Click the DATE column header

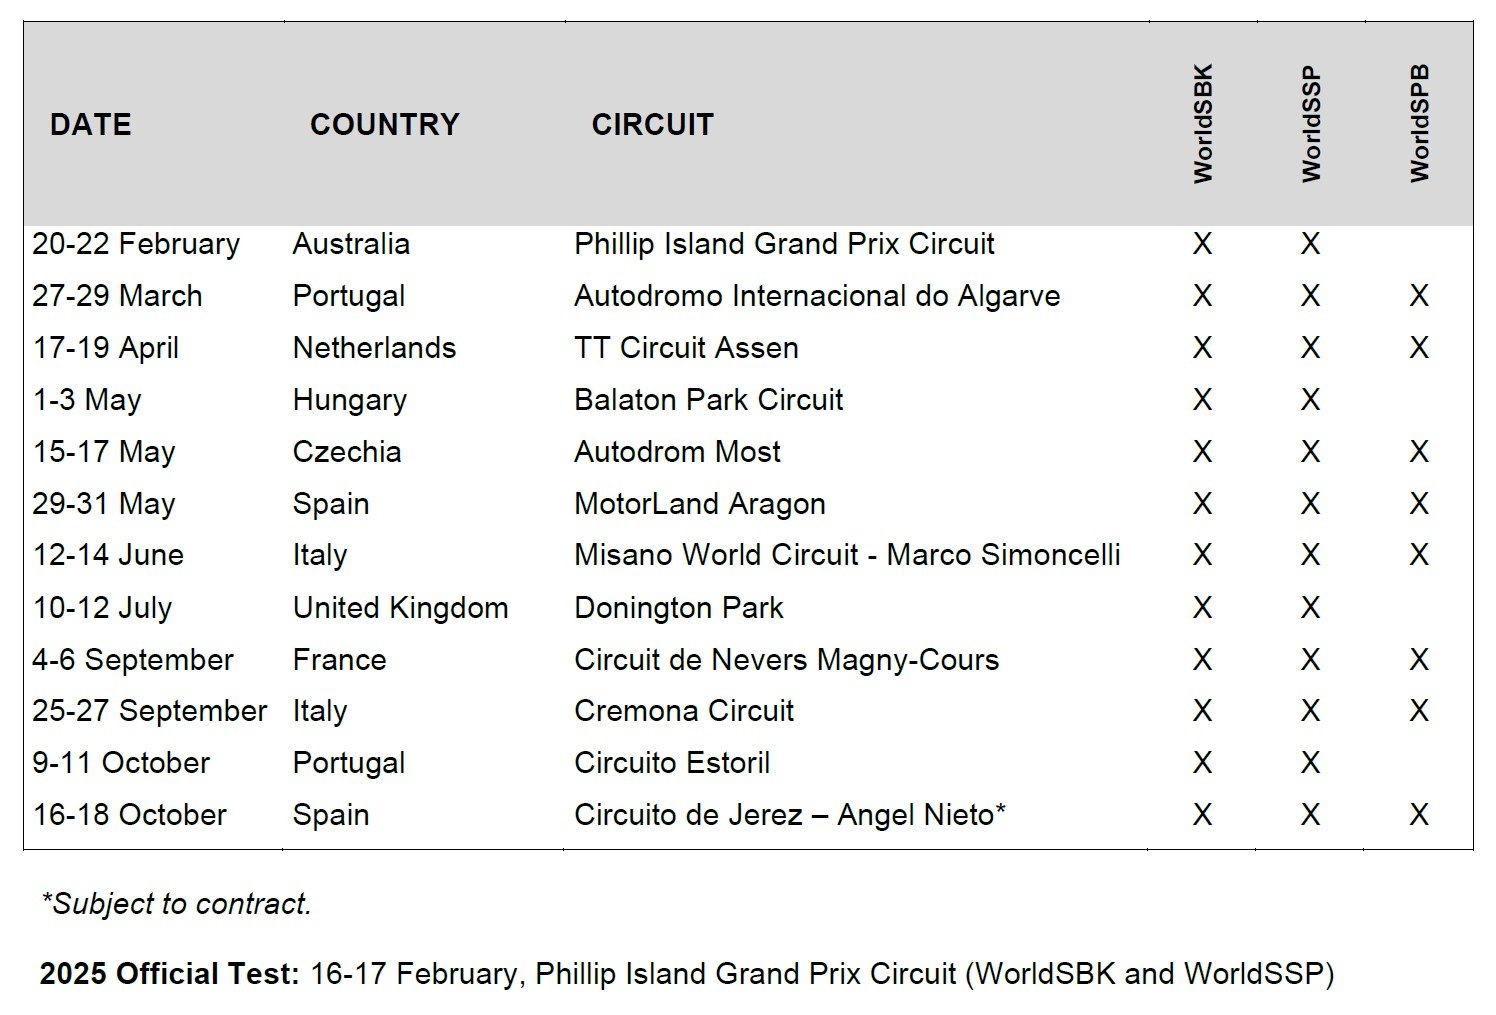pyautogui.click(x=91, y=125)
